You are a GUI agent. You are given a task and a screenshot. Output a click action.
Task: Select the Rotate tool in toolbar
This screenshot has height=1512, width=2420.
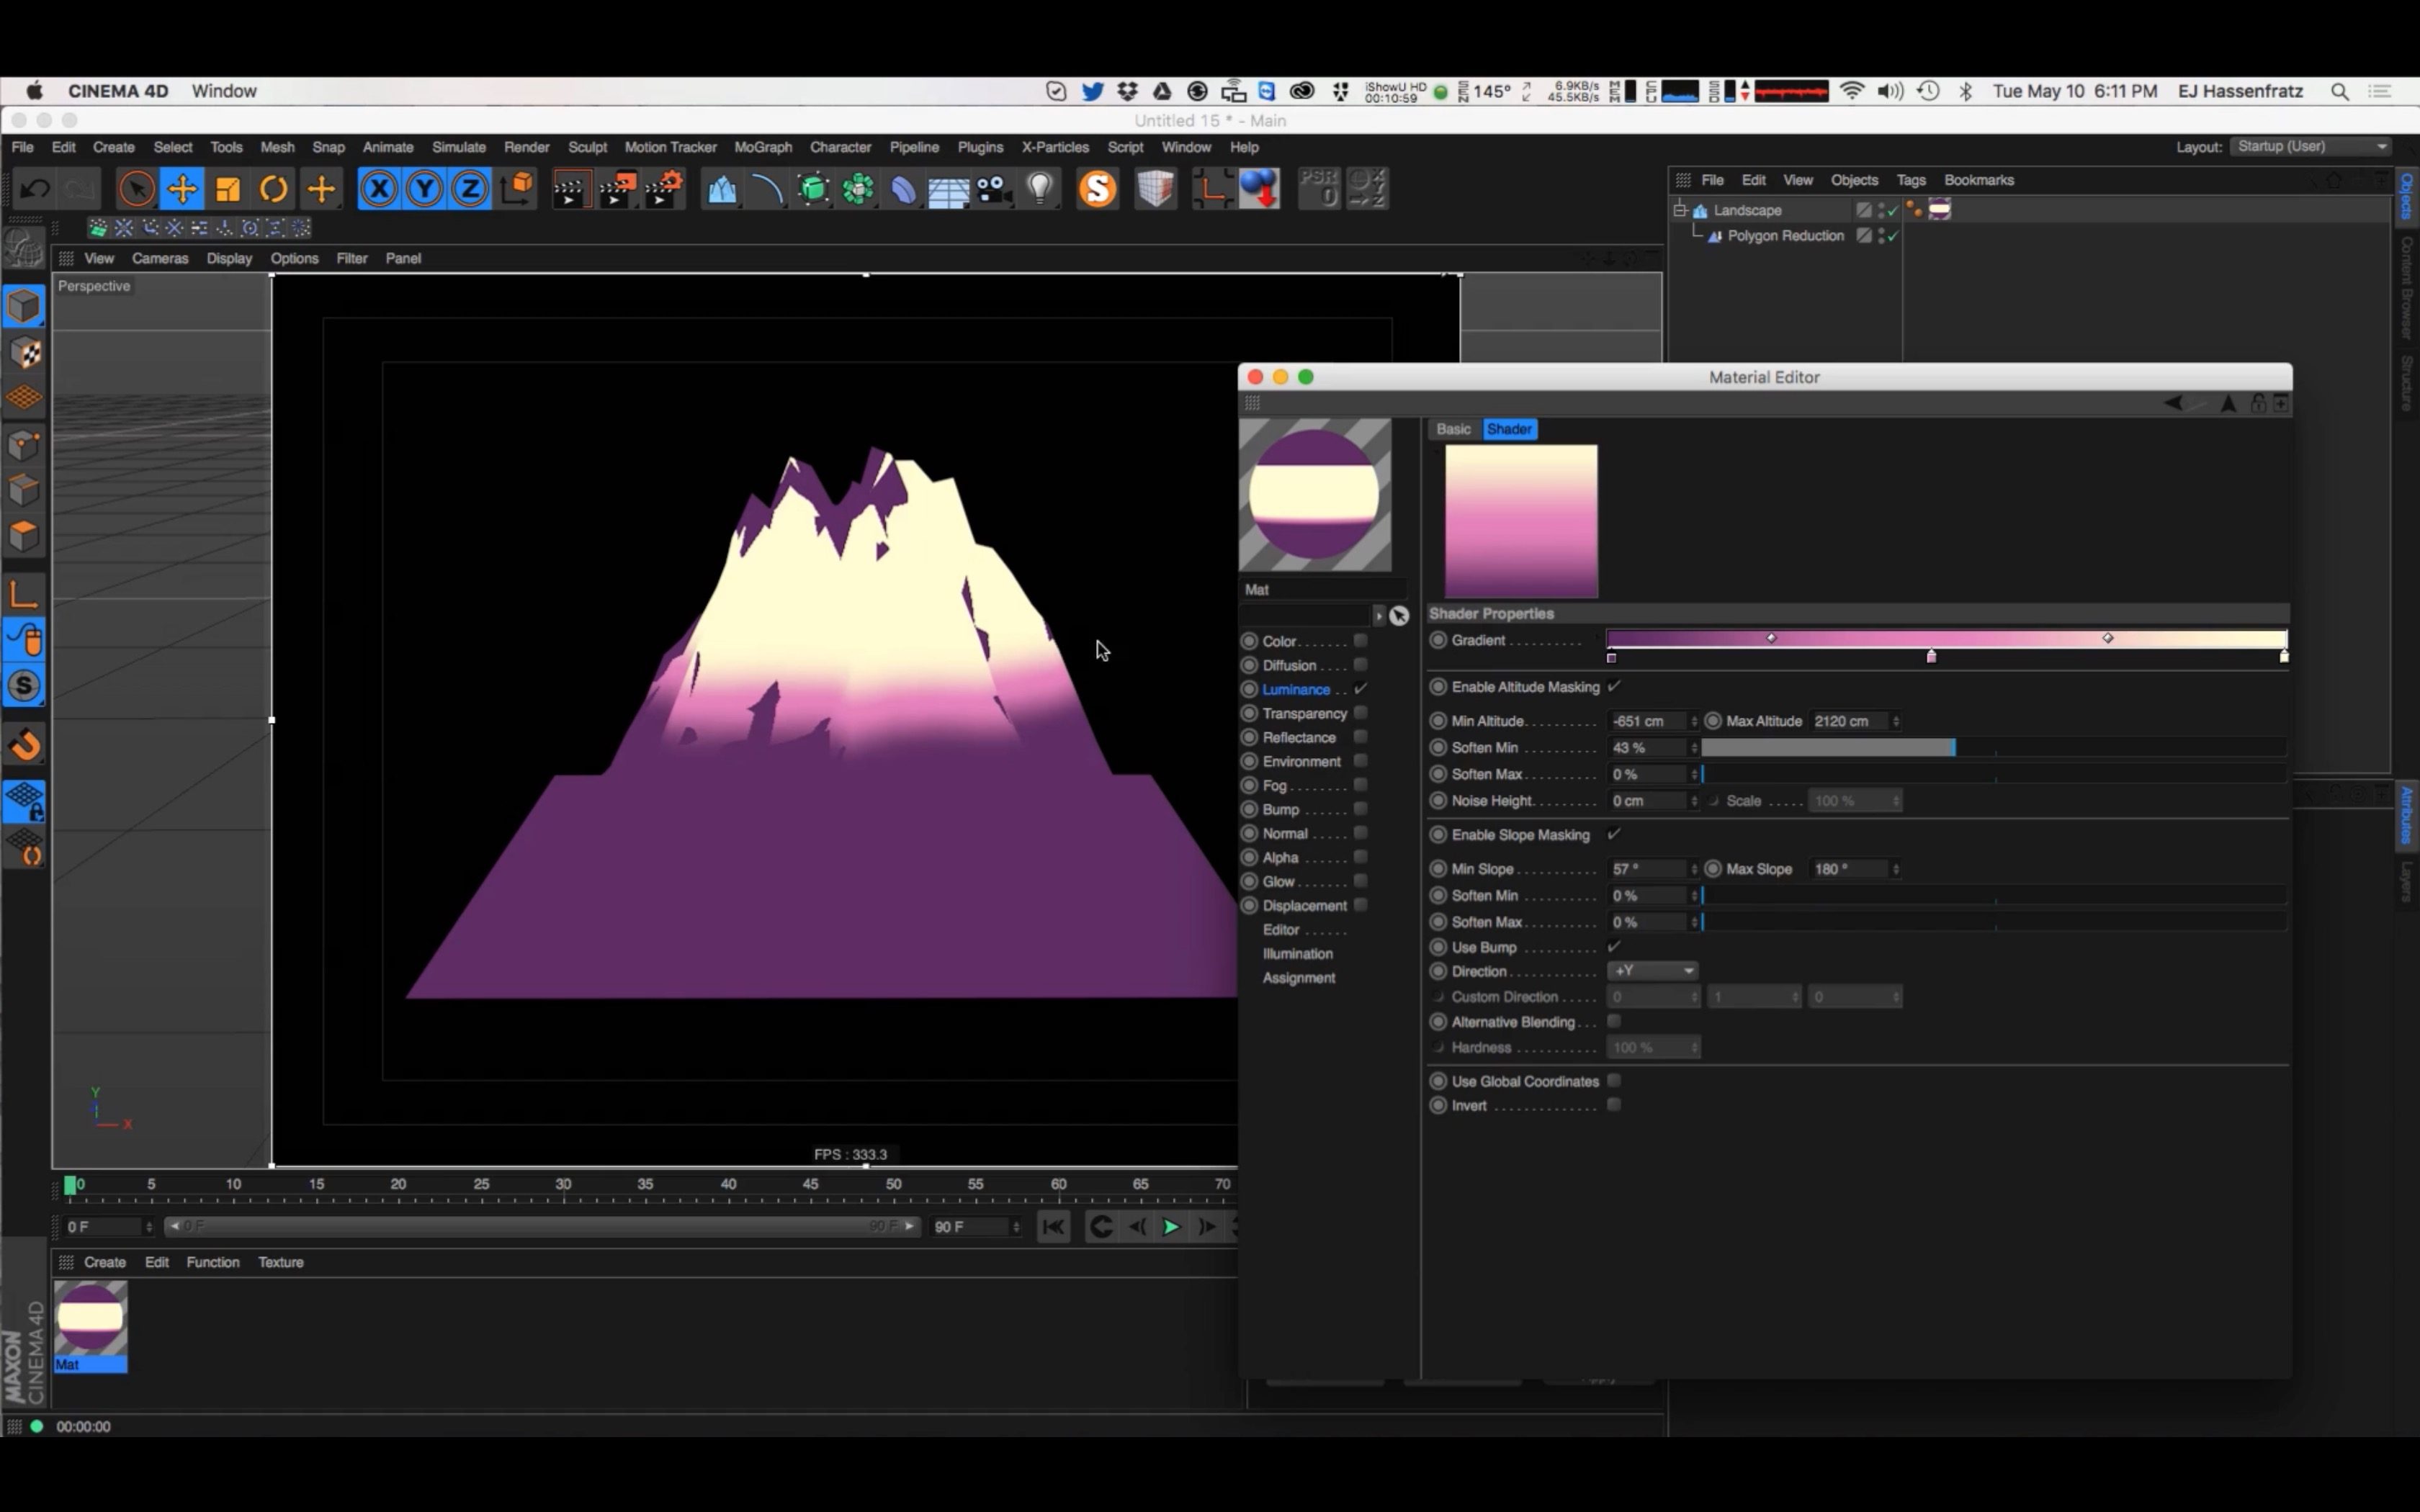(275, 190)
